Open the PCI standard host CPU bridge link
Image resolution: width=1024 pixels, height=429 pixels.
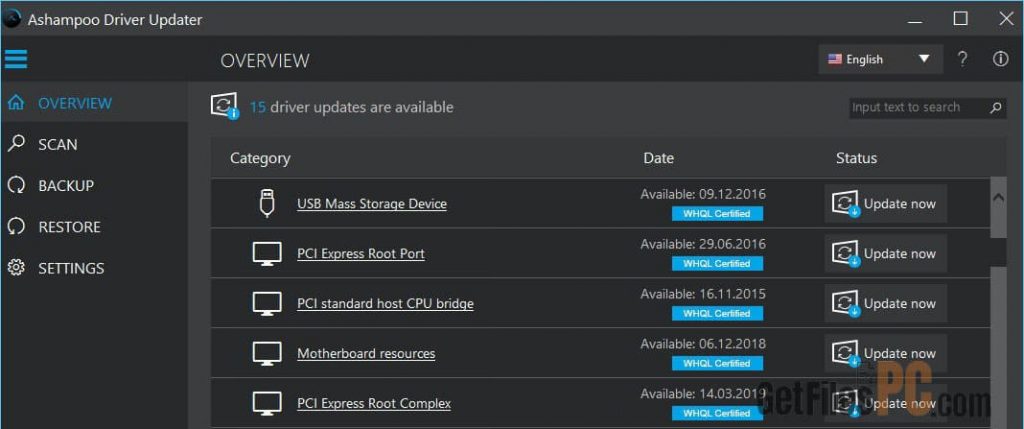coord(385,304)
